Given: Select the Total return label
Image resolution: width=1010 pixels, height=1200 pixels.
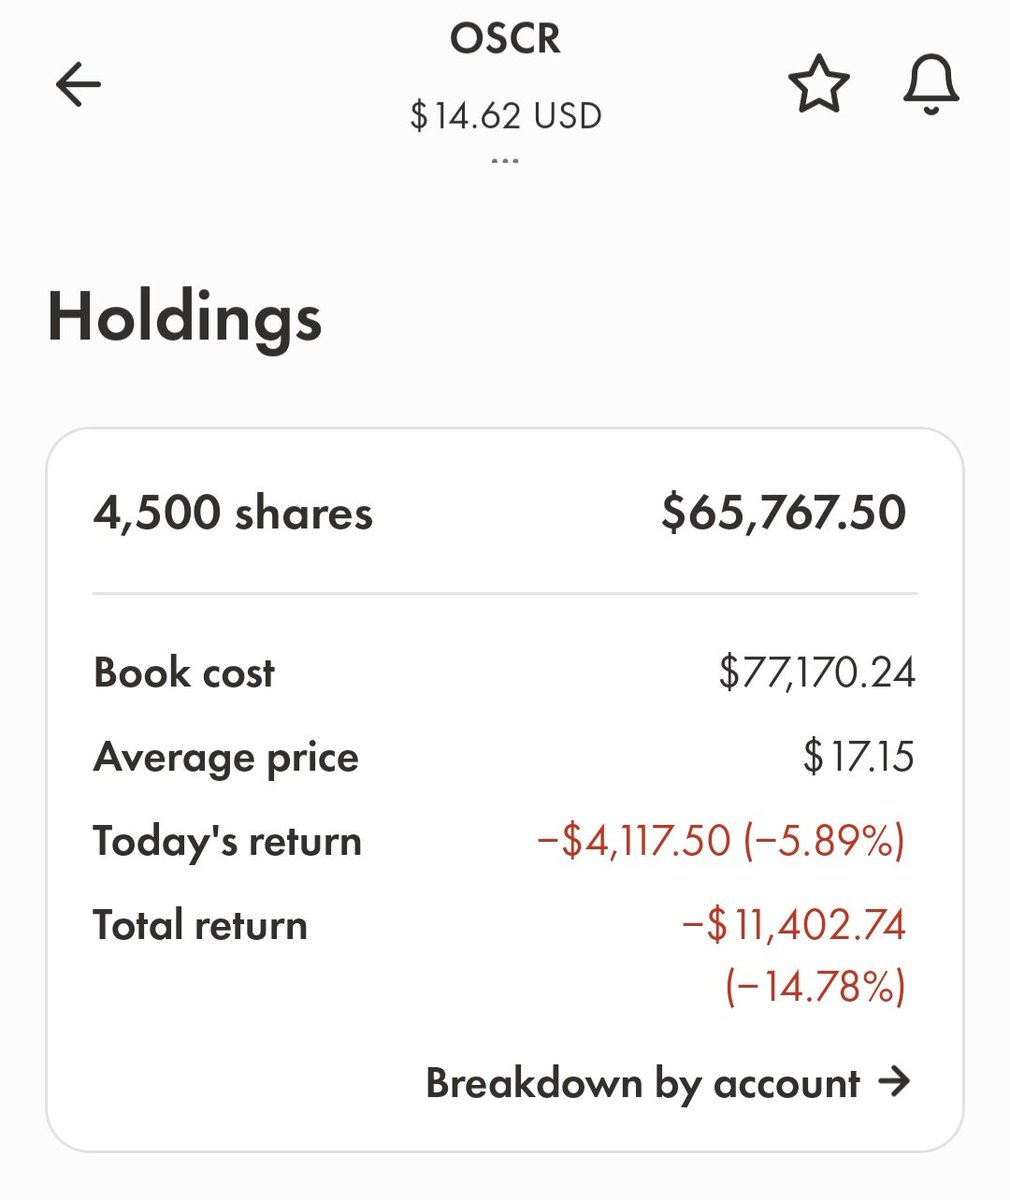Looking at the screenshot, I should tap(200, 925).
